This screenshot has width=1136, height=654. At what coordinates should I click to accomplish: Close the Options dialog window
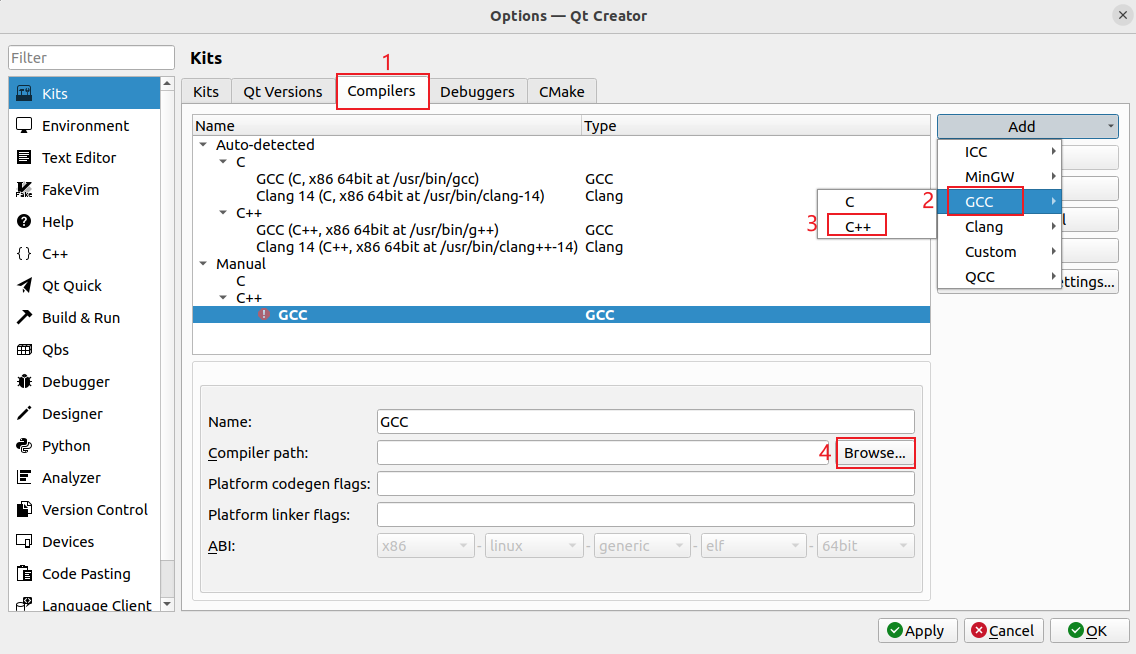coord(1122,15)
